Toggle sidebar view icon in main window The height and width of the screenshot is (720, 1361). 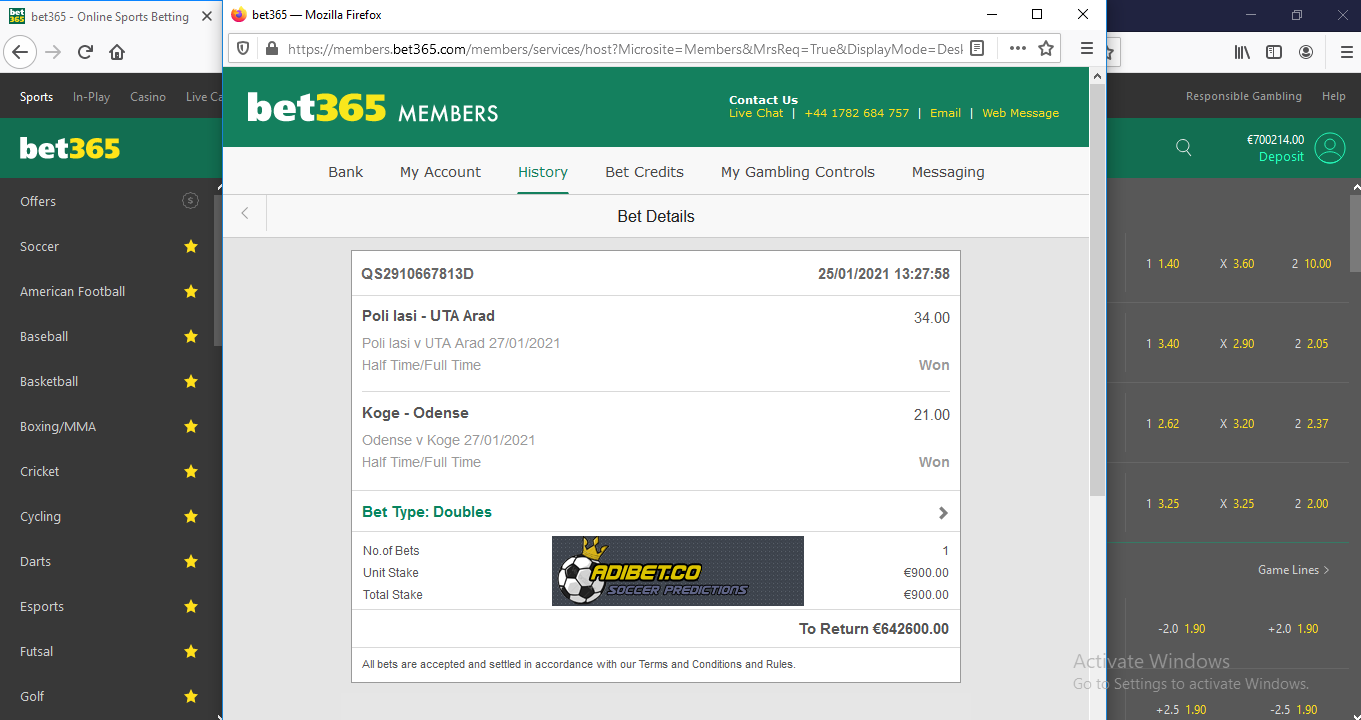(1274, 52)
